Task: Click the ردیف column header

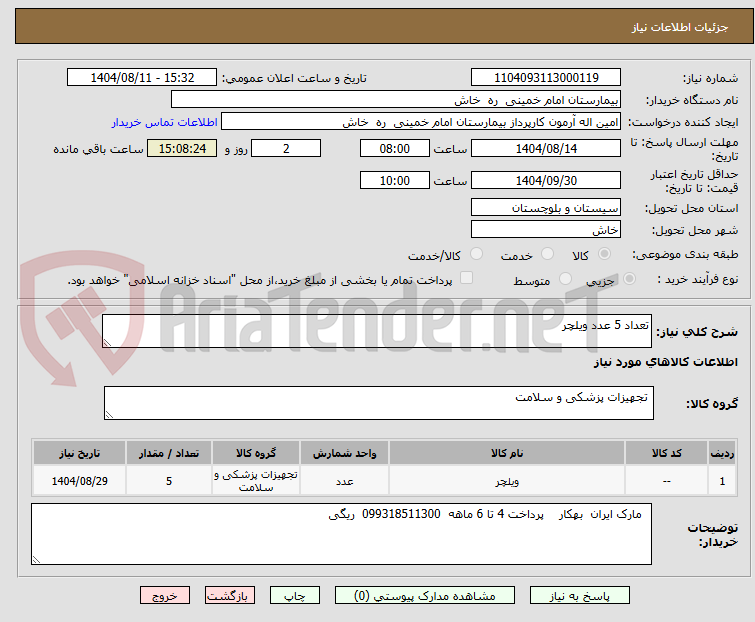Action: (x=722, y=453)
